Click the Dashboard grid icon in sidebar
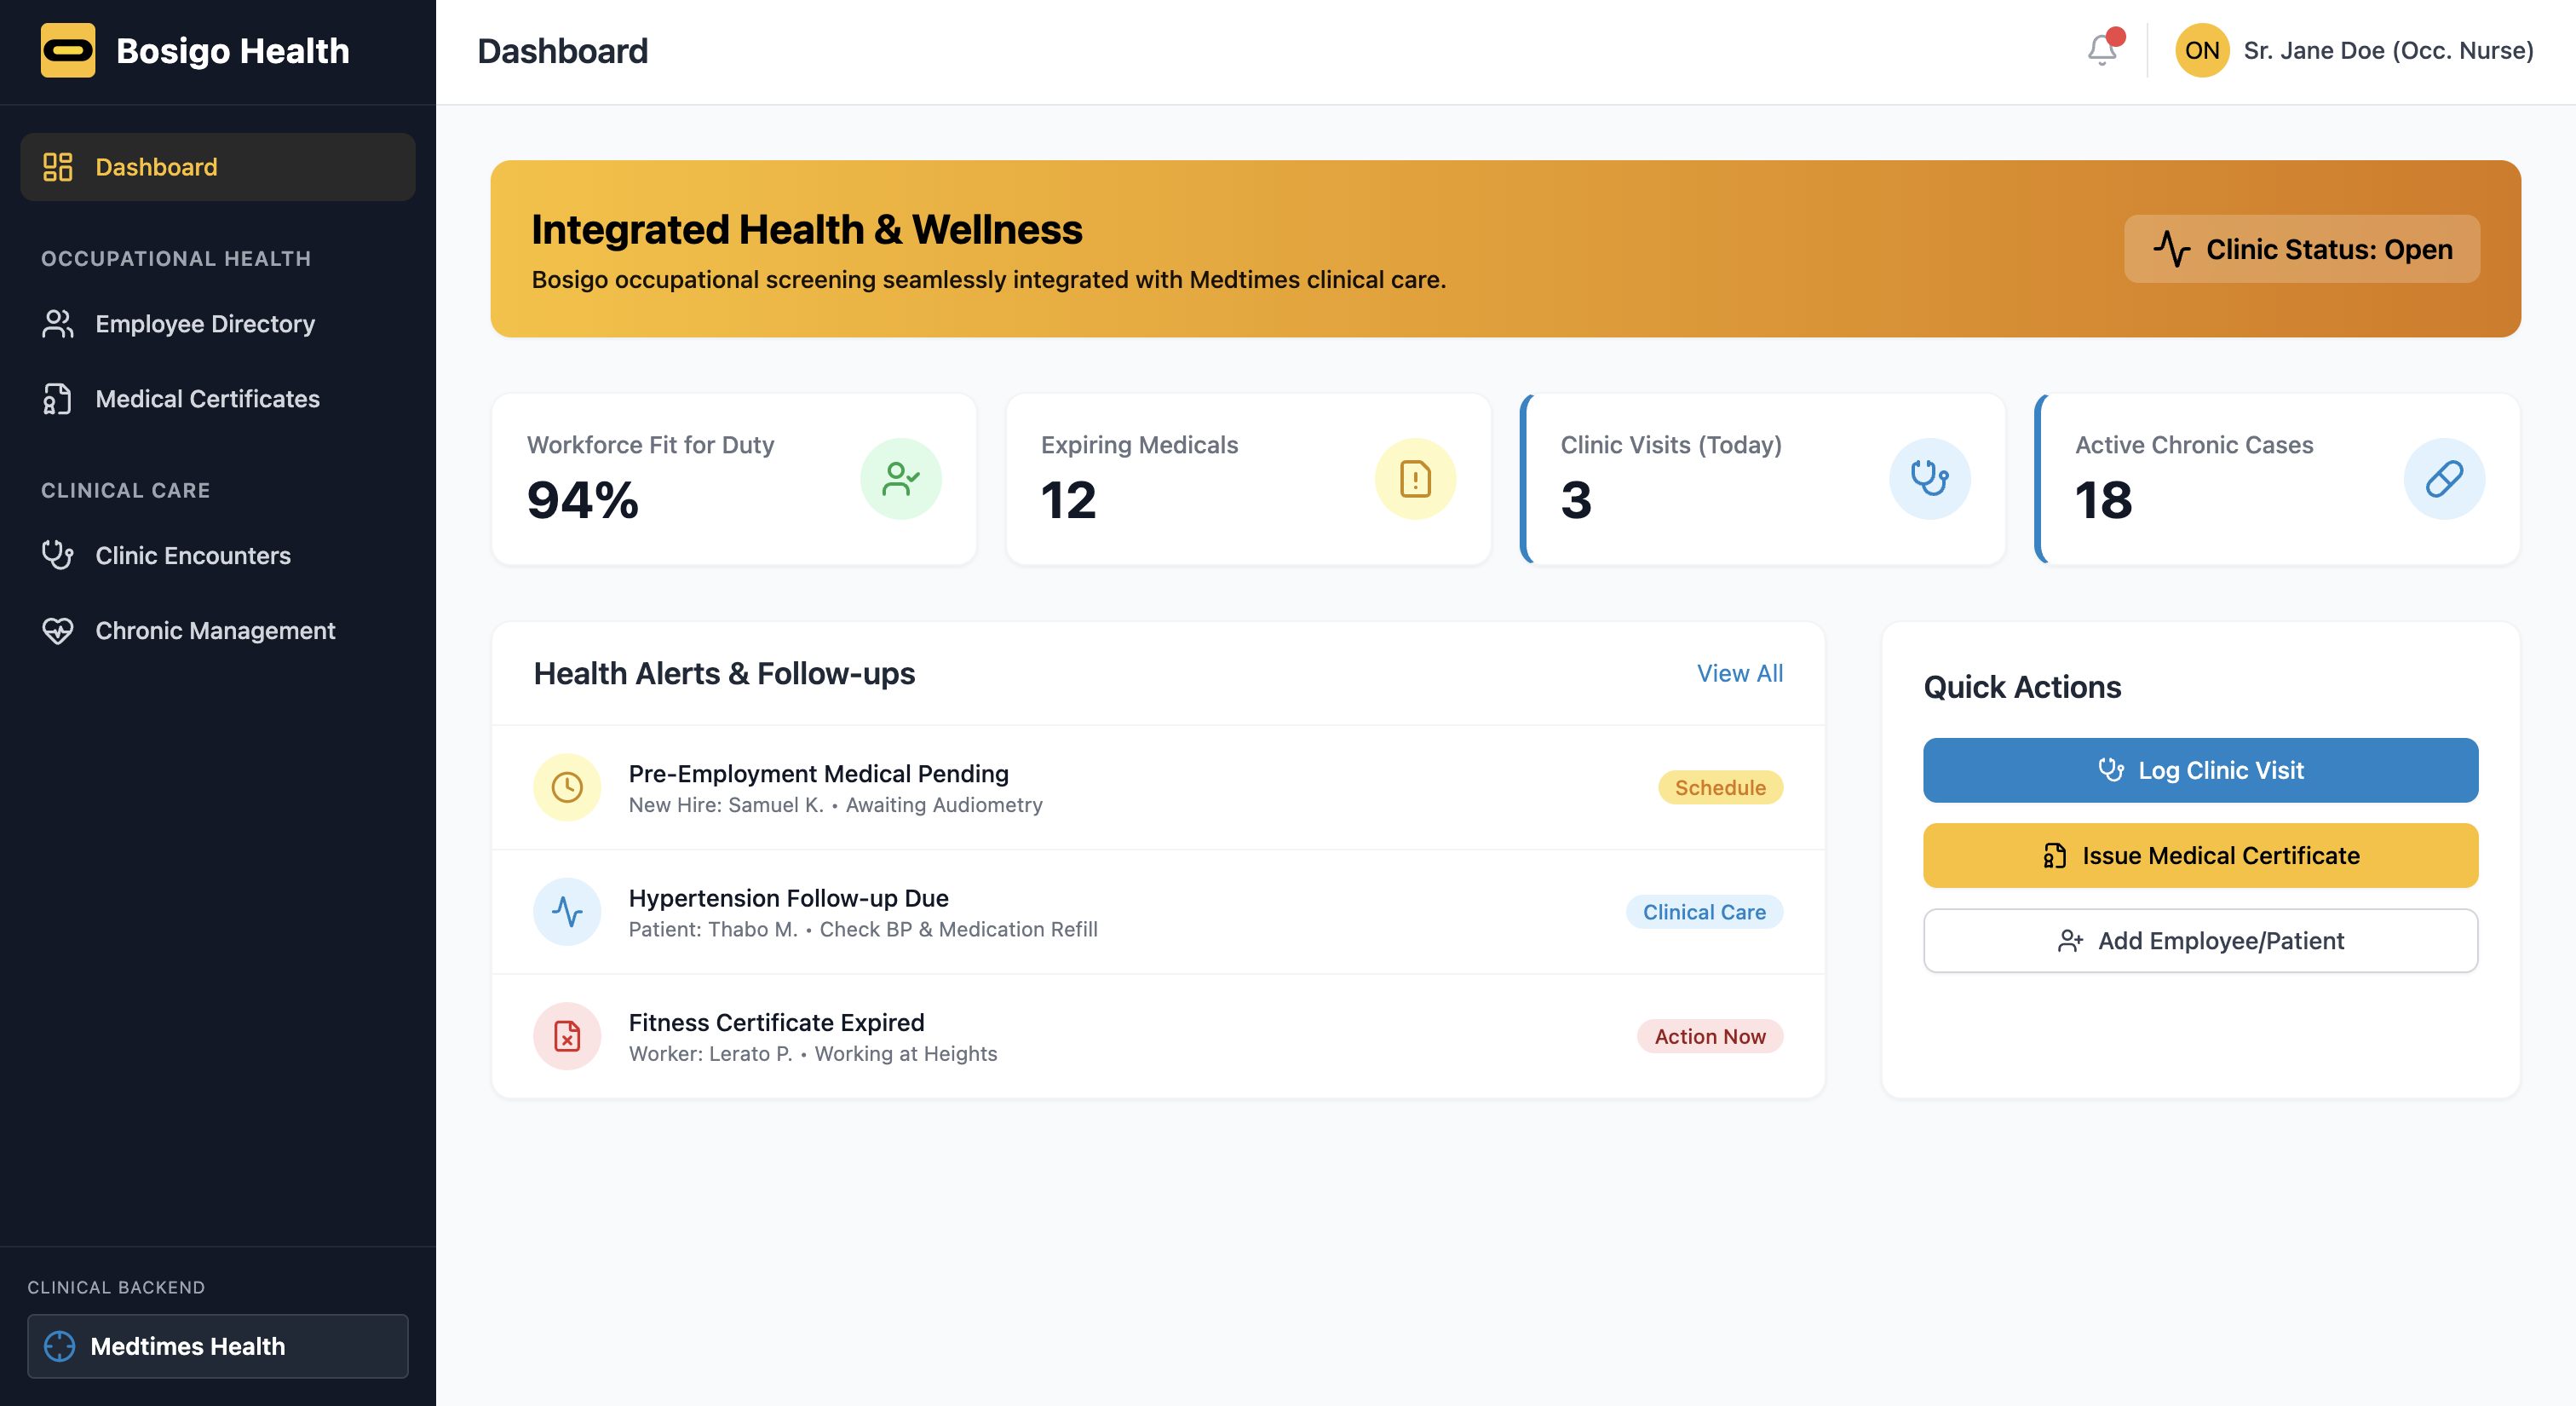The width and height of the screenshot is (2576, 1406). point(58,167)
